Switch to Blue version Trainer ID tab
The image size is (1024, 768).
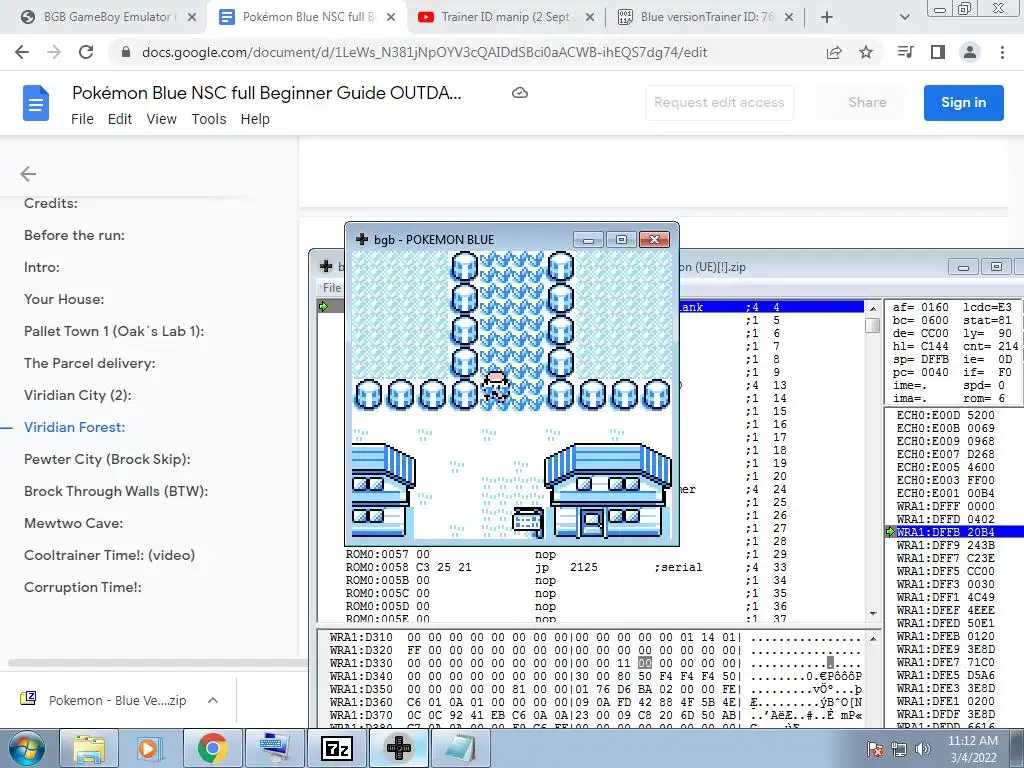(705, 17)
